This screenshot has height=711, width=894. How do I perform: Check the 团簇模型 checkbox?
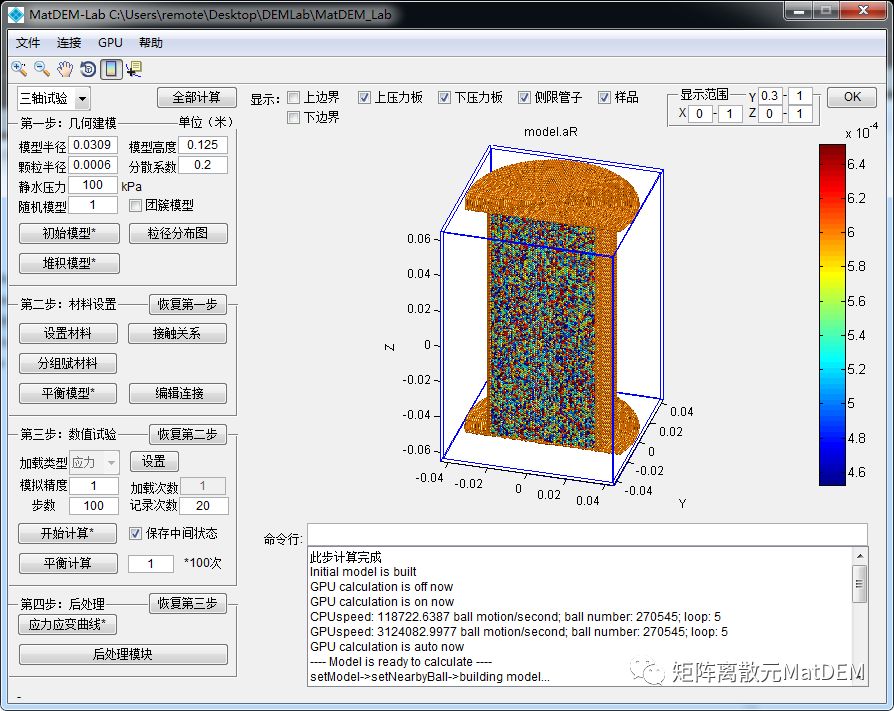[x=137, y=206]
